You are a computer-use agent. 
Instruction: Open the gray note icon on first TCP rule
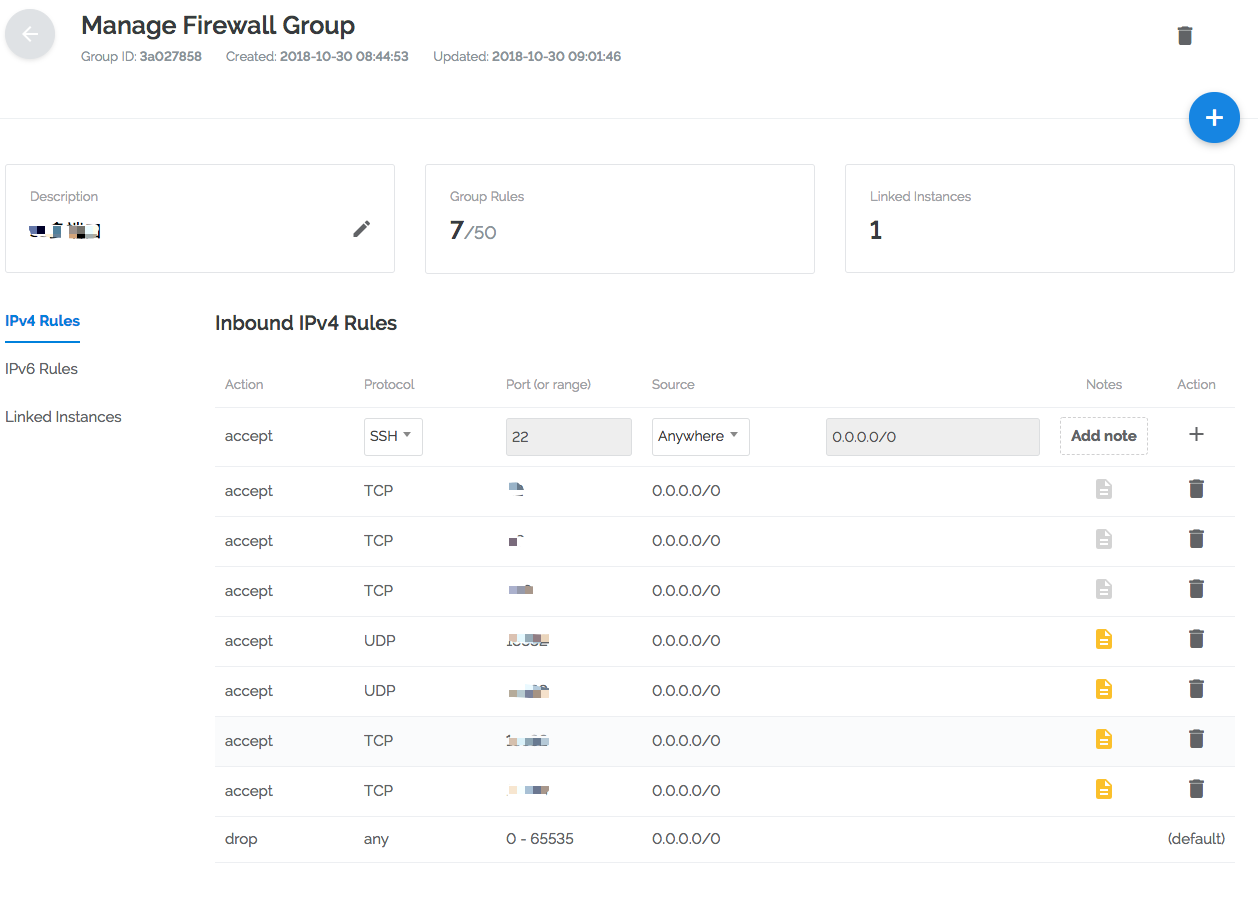(x=1103, y=489)
